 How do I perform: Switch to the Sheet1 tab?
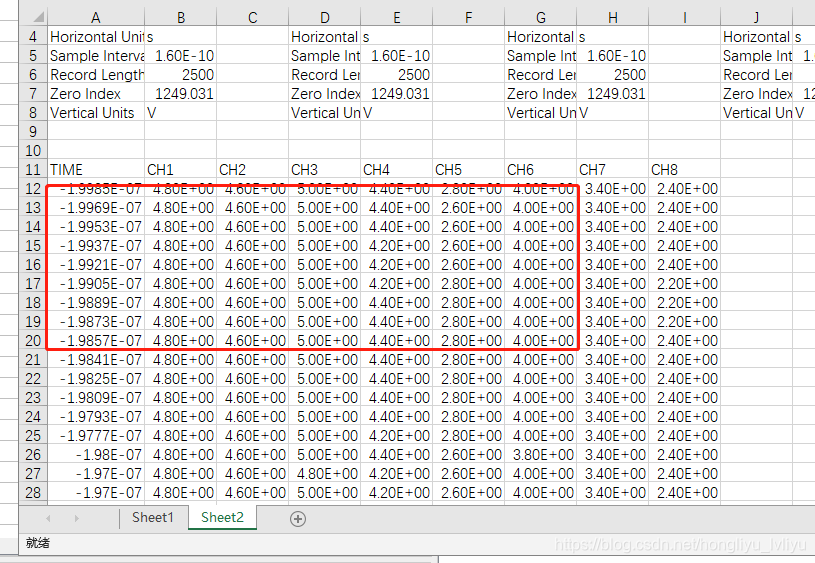point(152,517)
